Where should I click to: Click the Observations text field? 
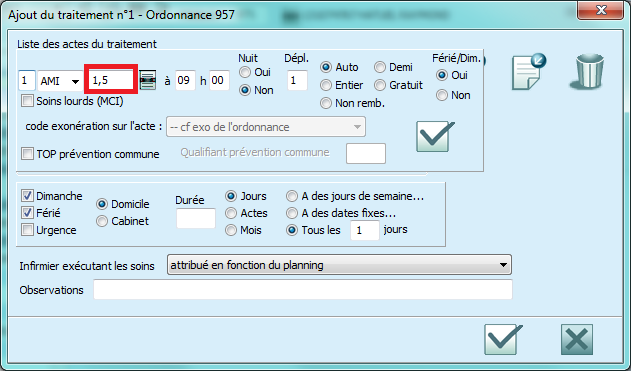click(303, 290)
